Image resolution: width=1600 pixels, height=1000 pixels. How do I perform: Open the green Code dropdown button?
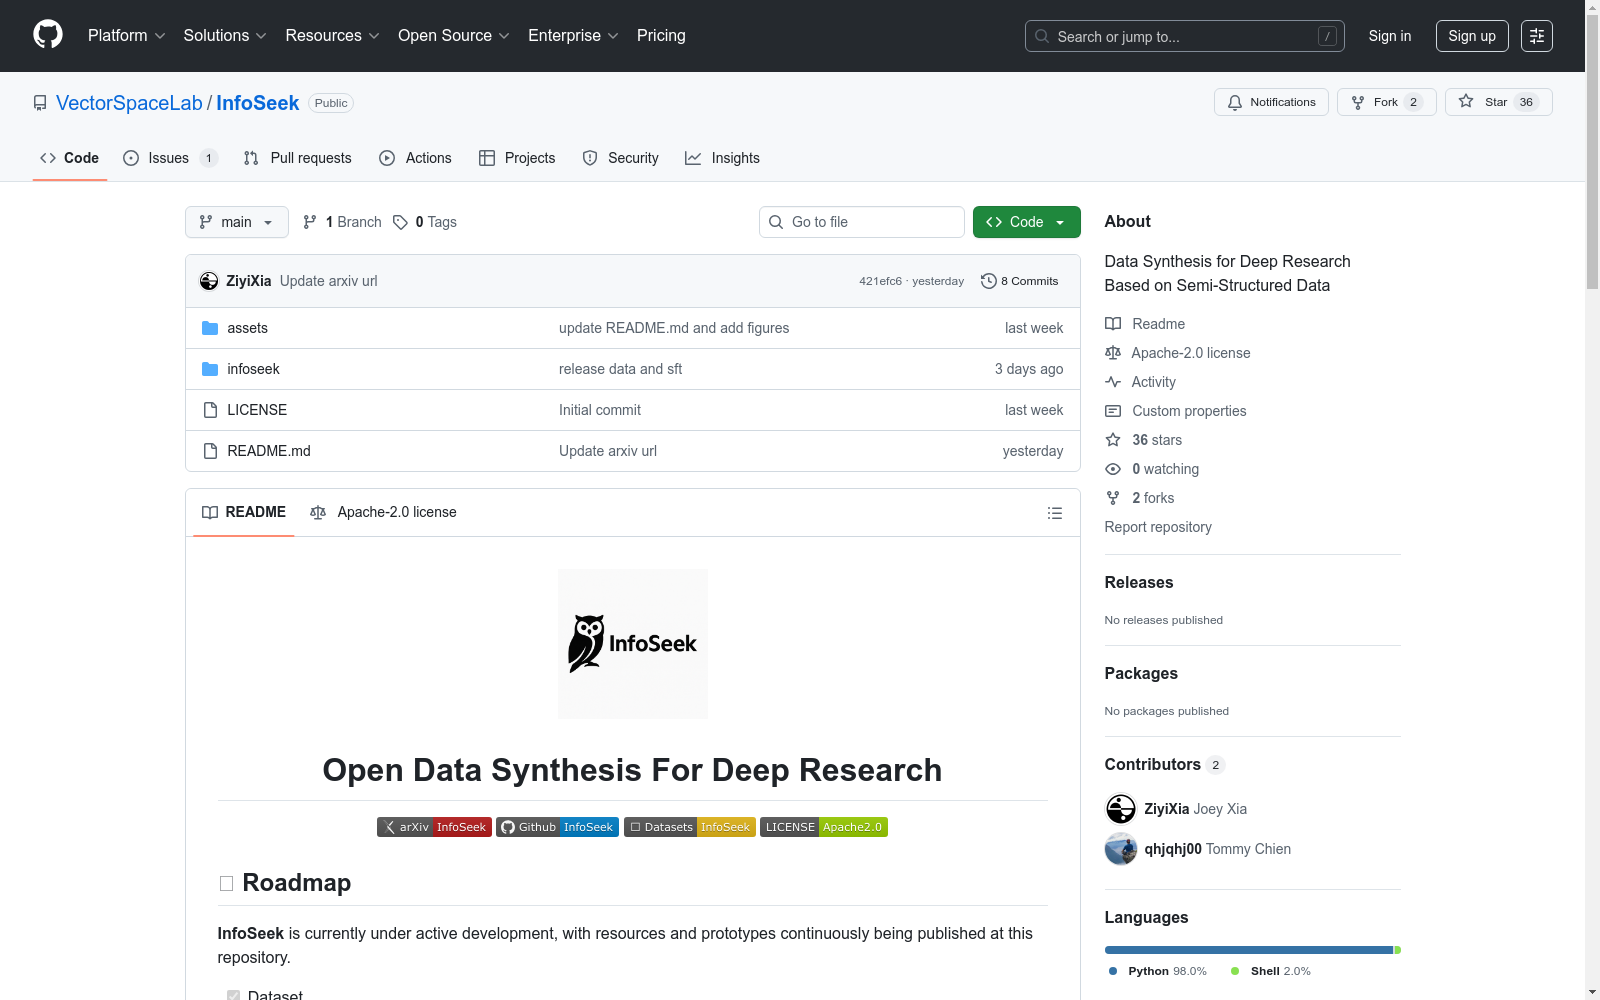[x=1027, y=222]
